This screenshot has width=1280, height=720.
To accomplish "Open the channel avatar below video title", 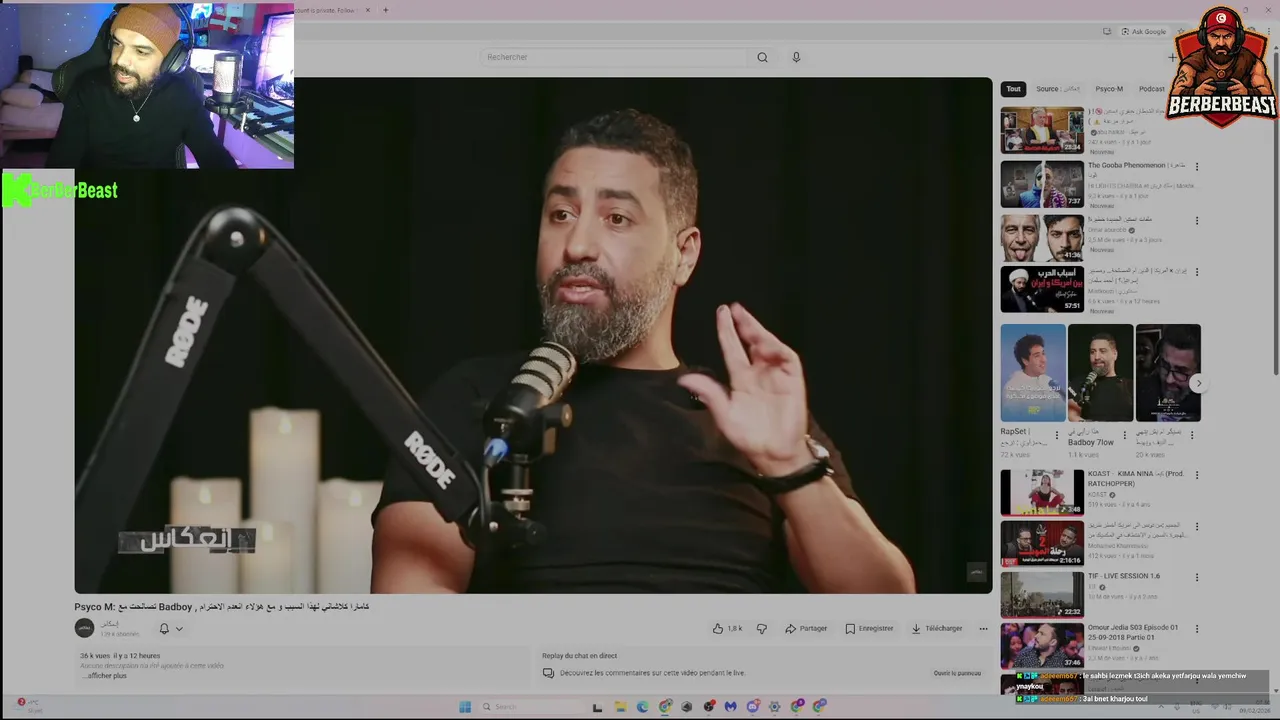I will [84, 628].
